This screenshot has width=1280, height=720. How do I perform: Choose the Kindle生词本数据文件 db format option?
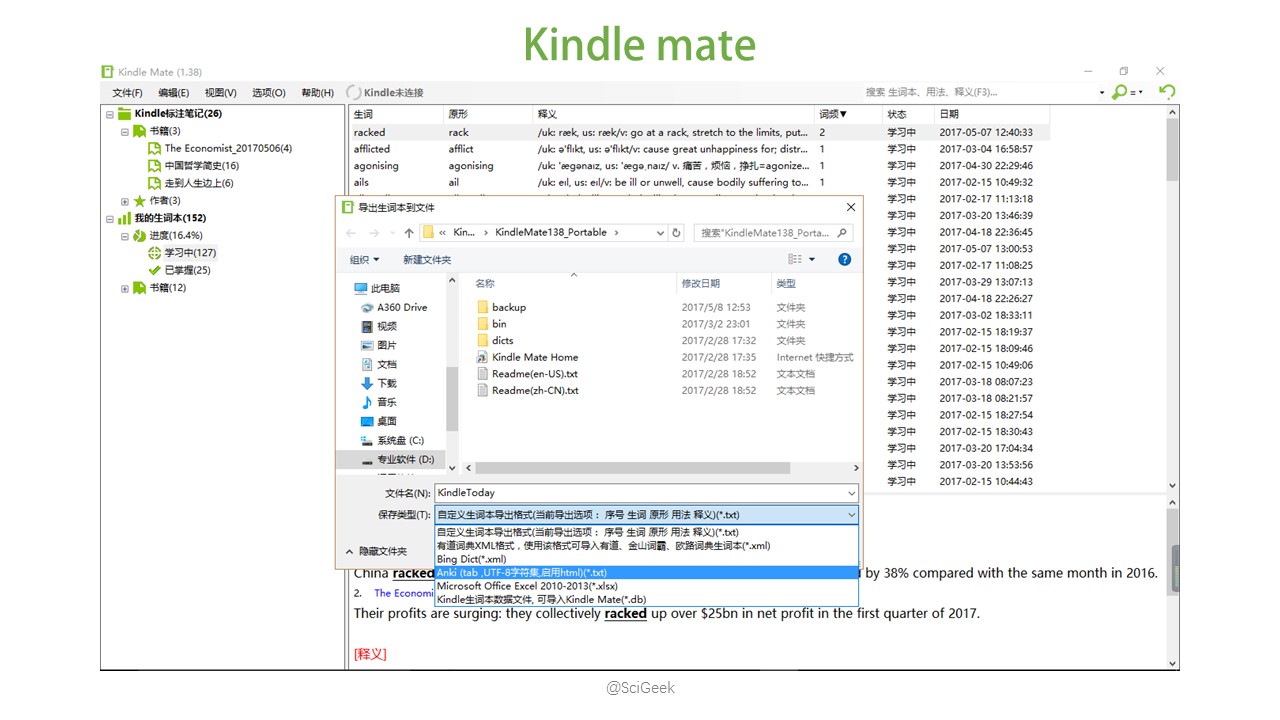pos(646,599)
